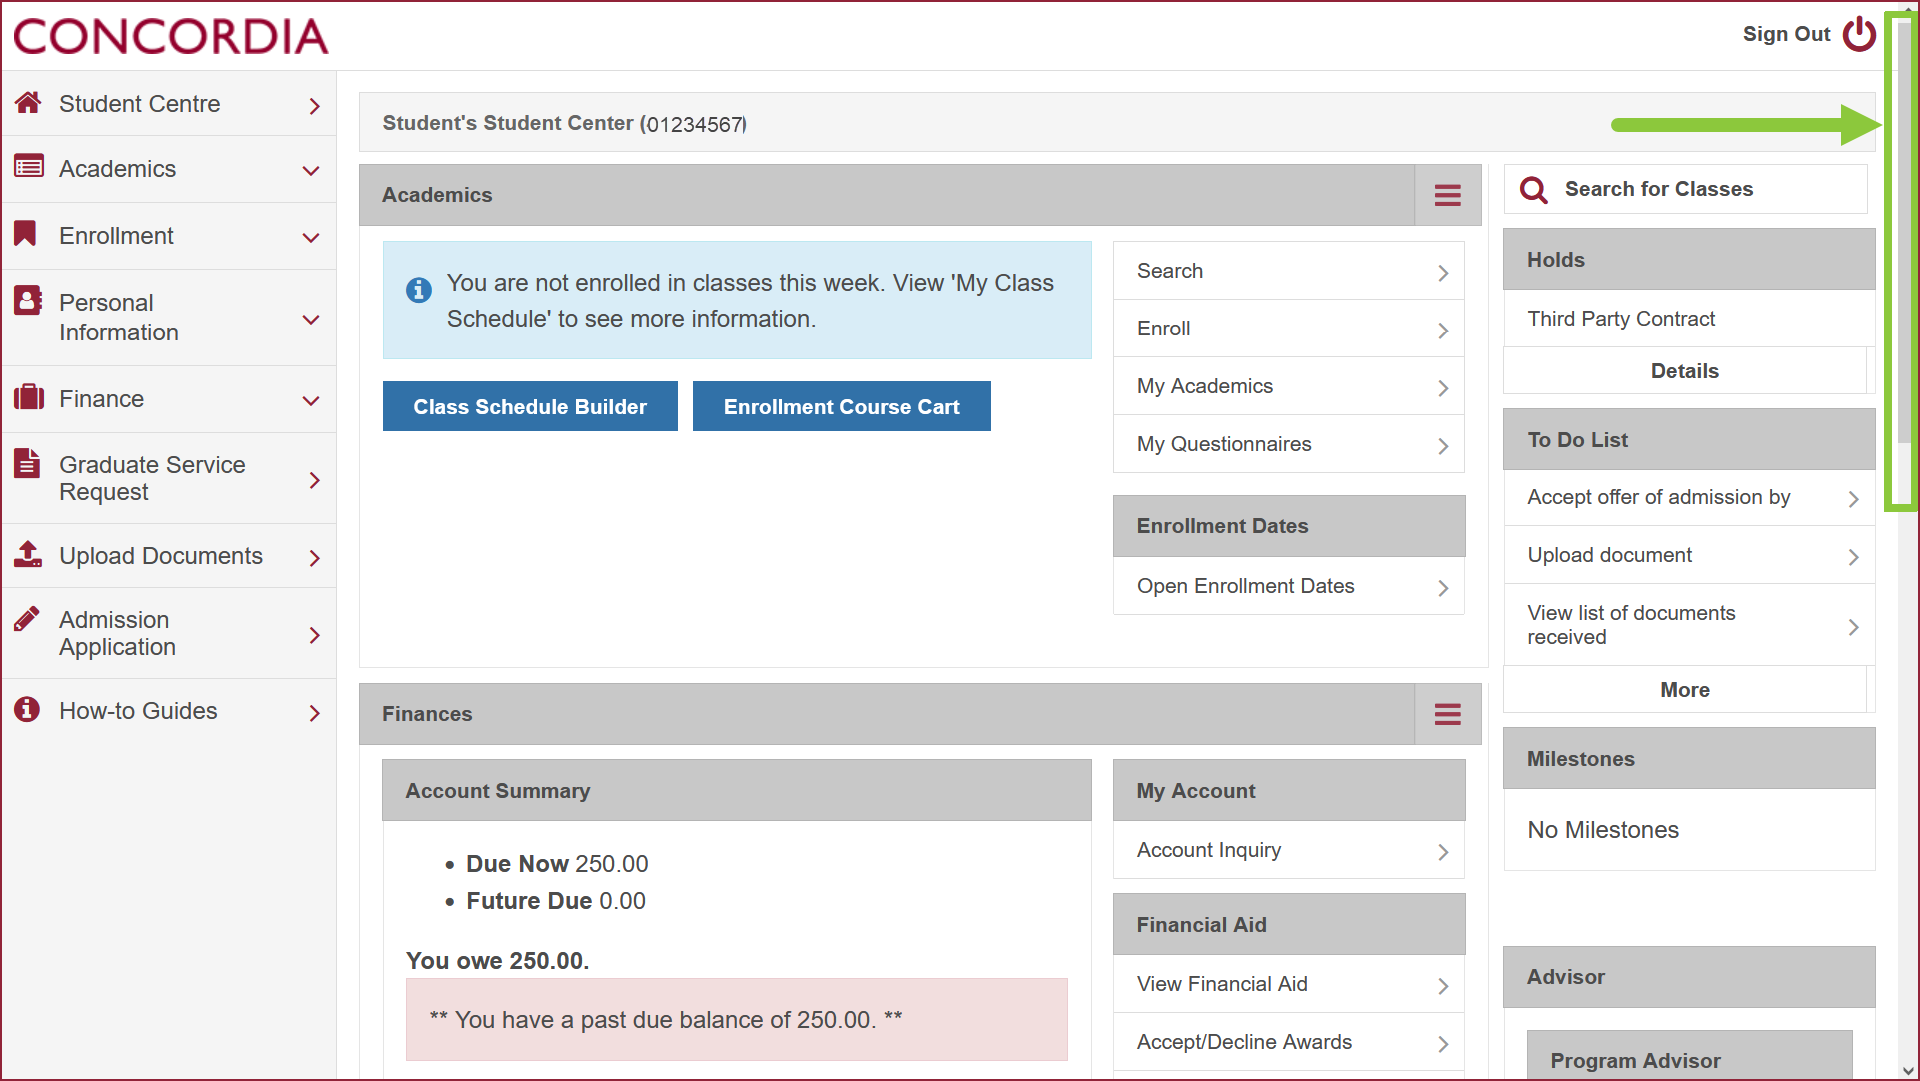Open Account Inquiry link
Image resolution: width=1920 pixels, height=1081 pixels.
(1289, 850)
